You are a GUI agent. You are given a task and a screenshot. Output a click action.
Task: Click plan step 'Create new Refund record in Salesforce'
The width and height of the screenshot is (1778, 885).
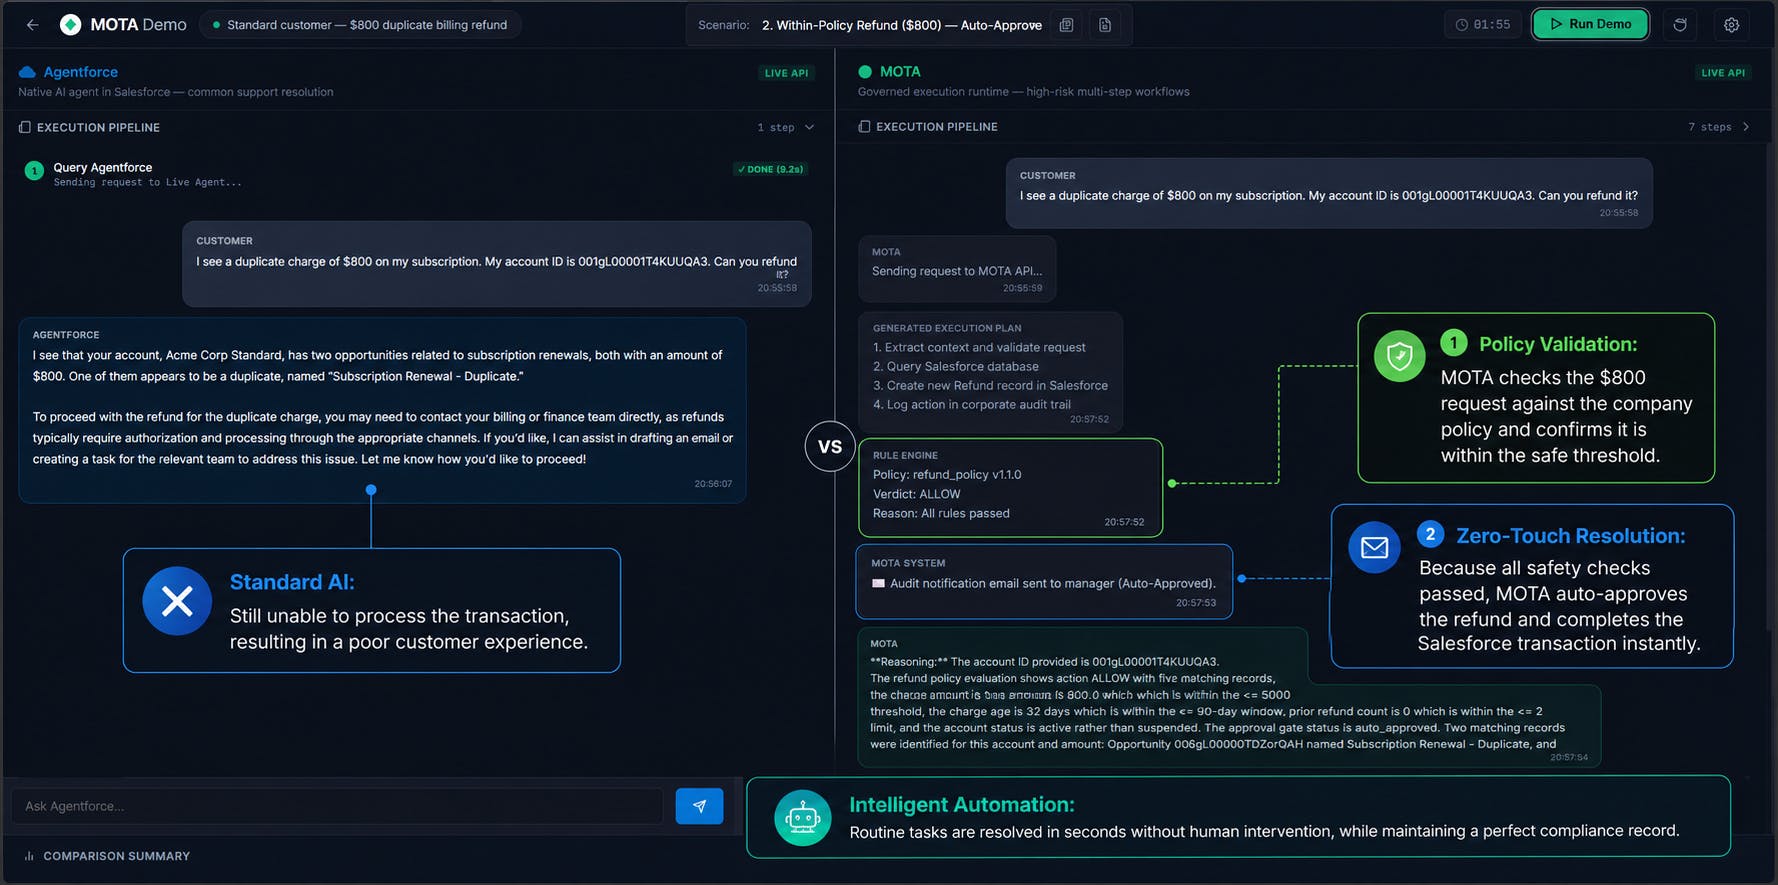[x=990, y=385]
